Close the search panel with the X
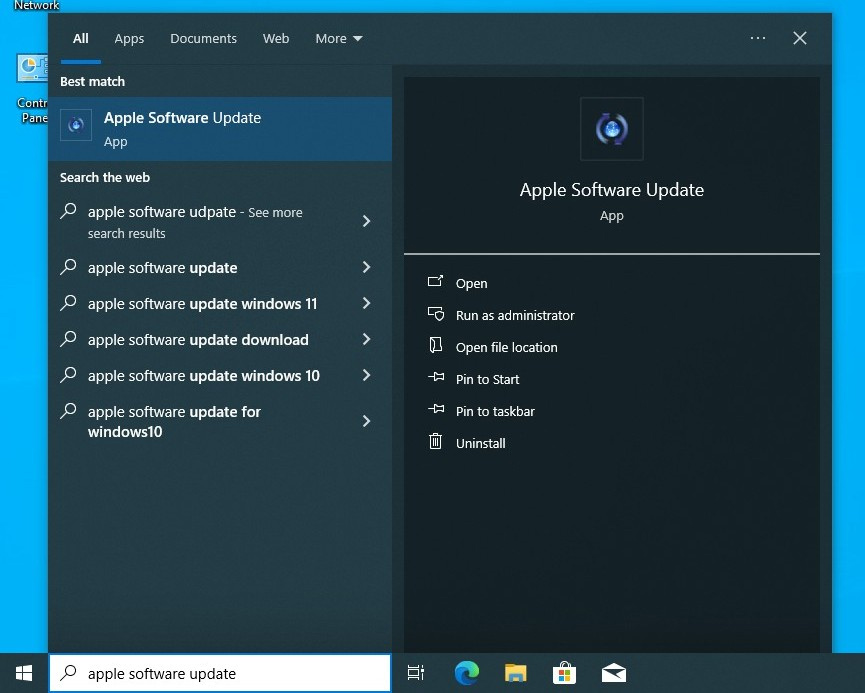 click(x=800, y=38)
